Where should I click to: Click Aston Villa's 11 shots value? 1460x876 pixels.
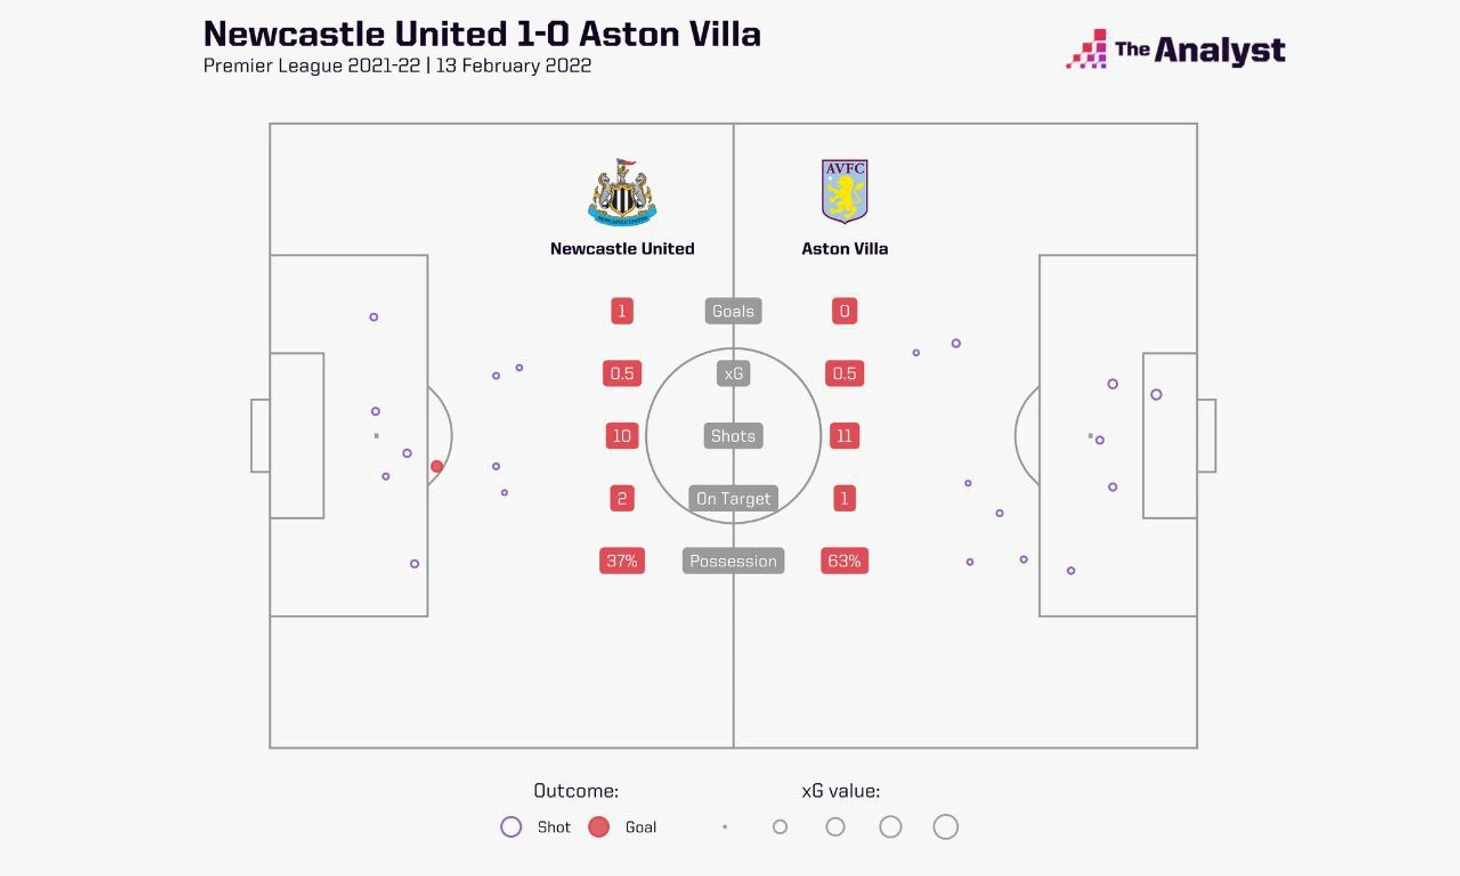844,436
